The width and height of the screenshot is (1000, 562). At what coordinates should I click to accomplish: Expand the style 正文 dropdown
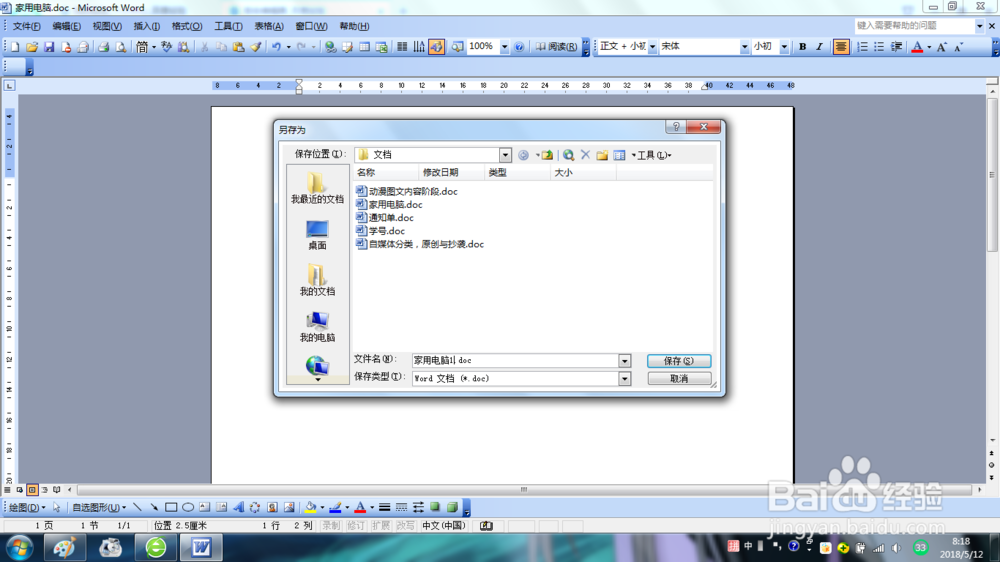[652, 47]
